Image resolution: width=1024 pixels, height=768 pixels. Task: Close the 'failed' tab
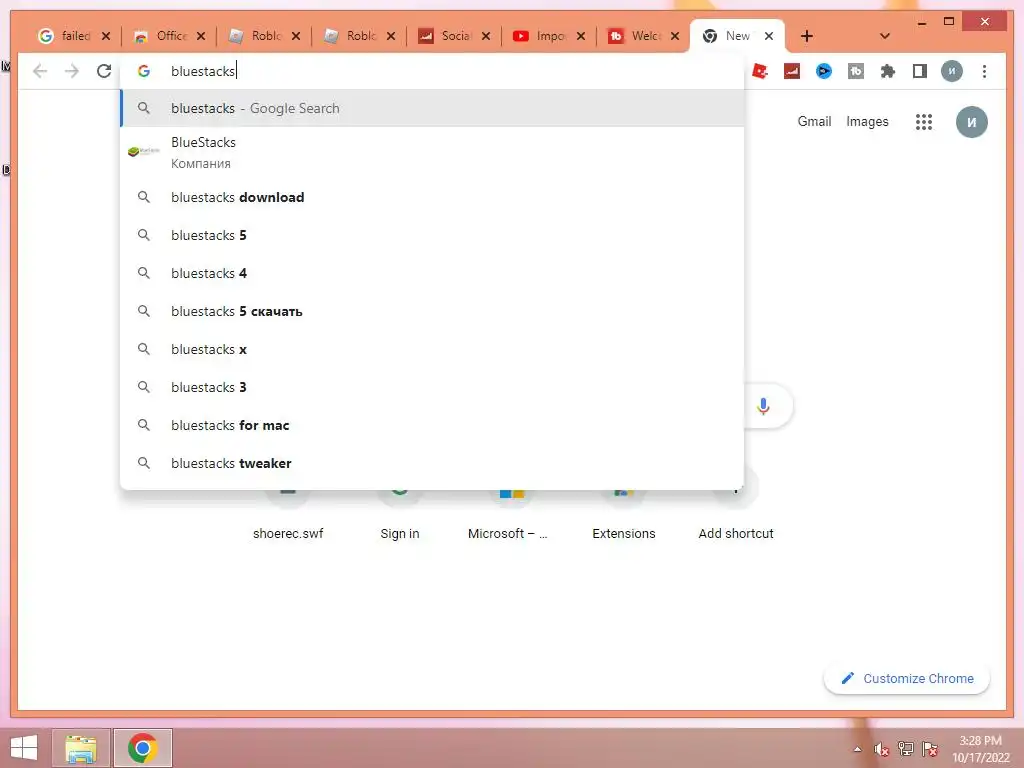coord(106,36)
